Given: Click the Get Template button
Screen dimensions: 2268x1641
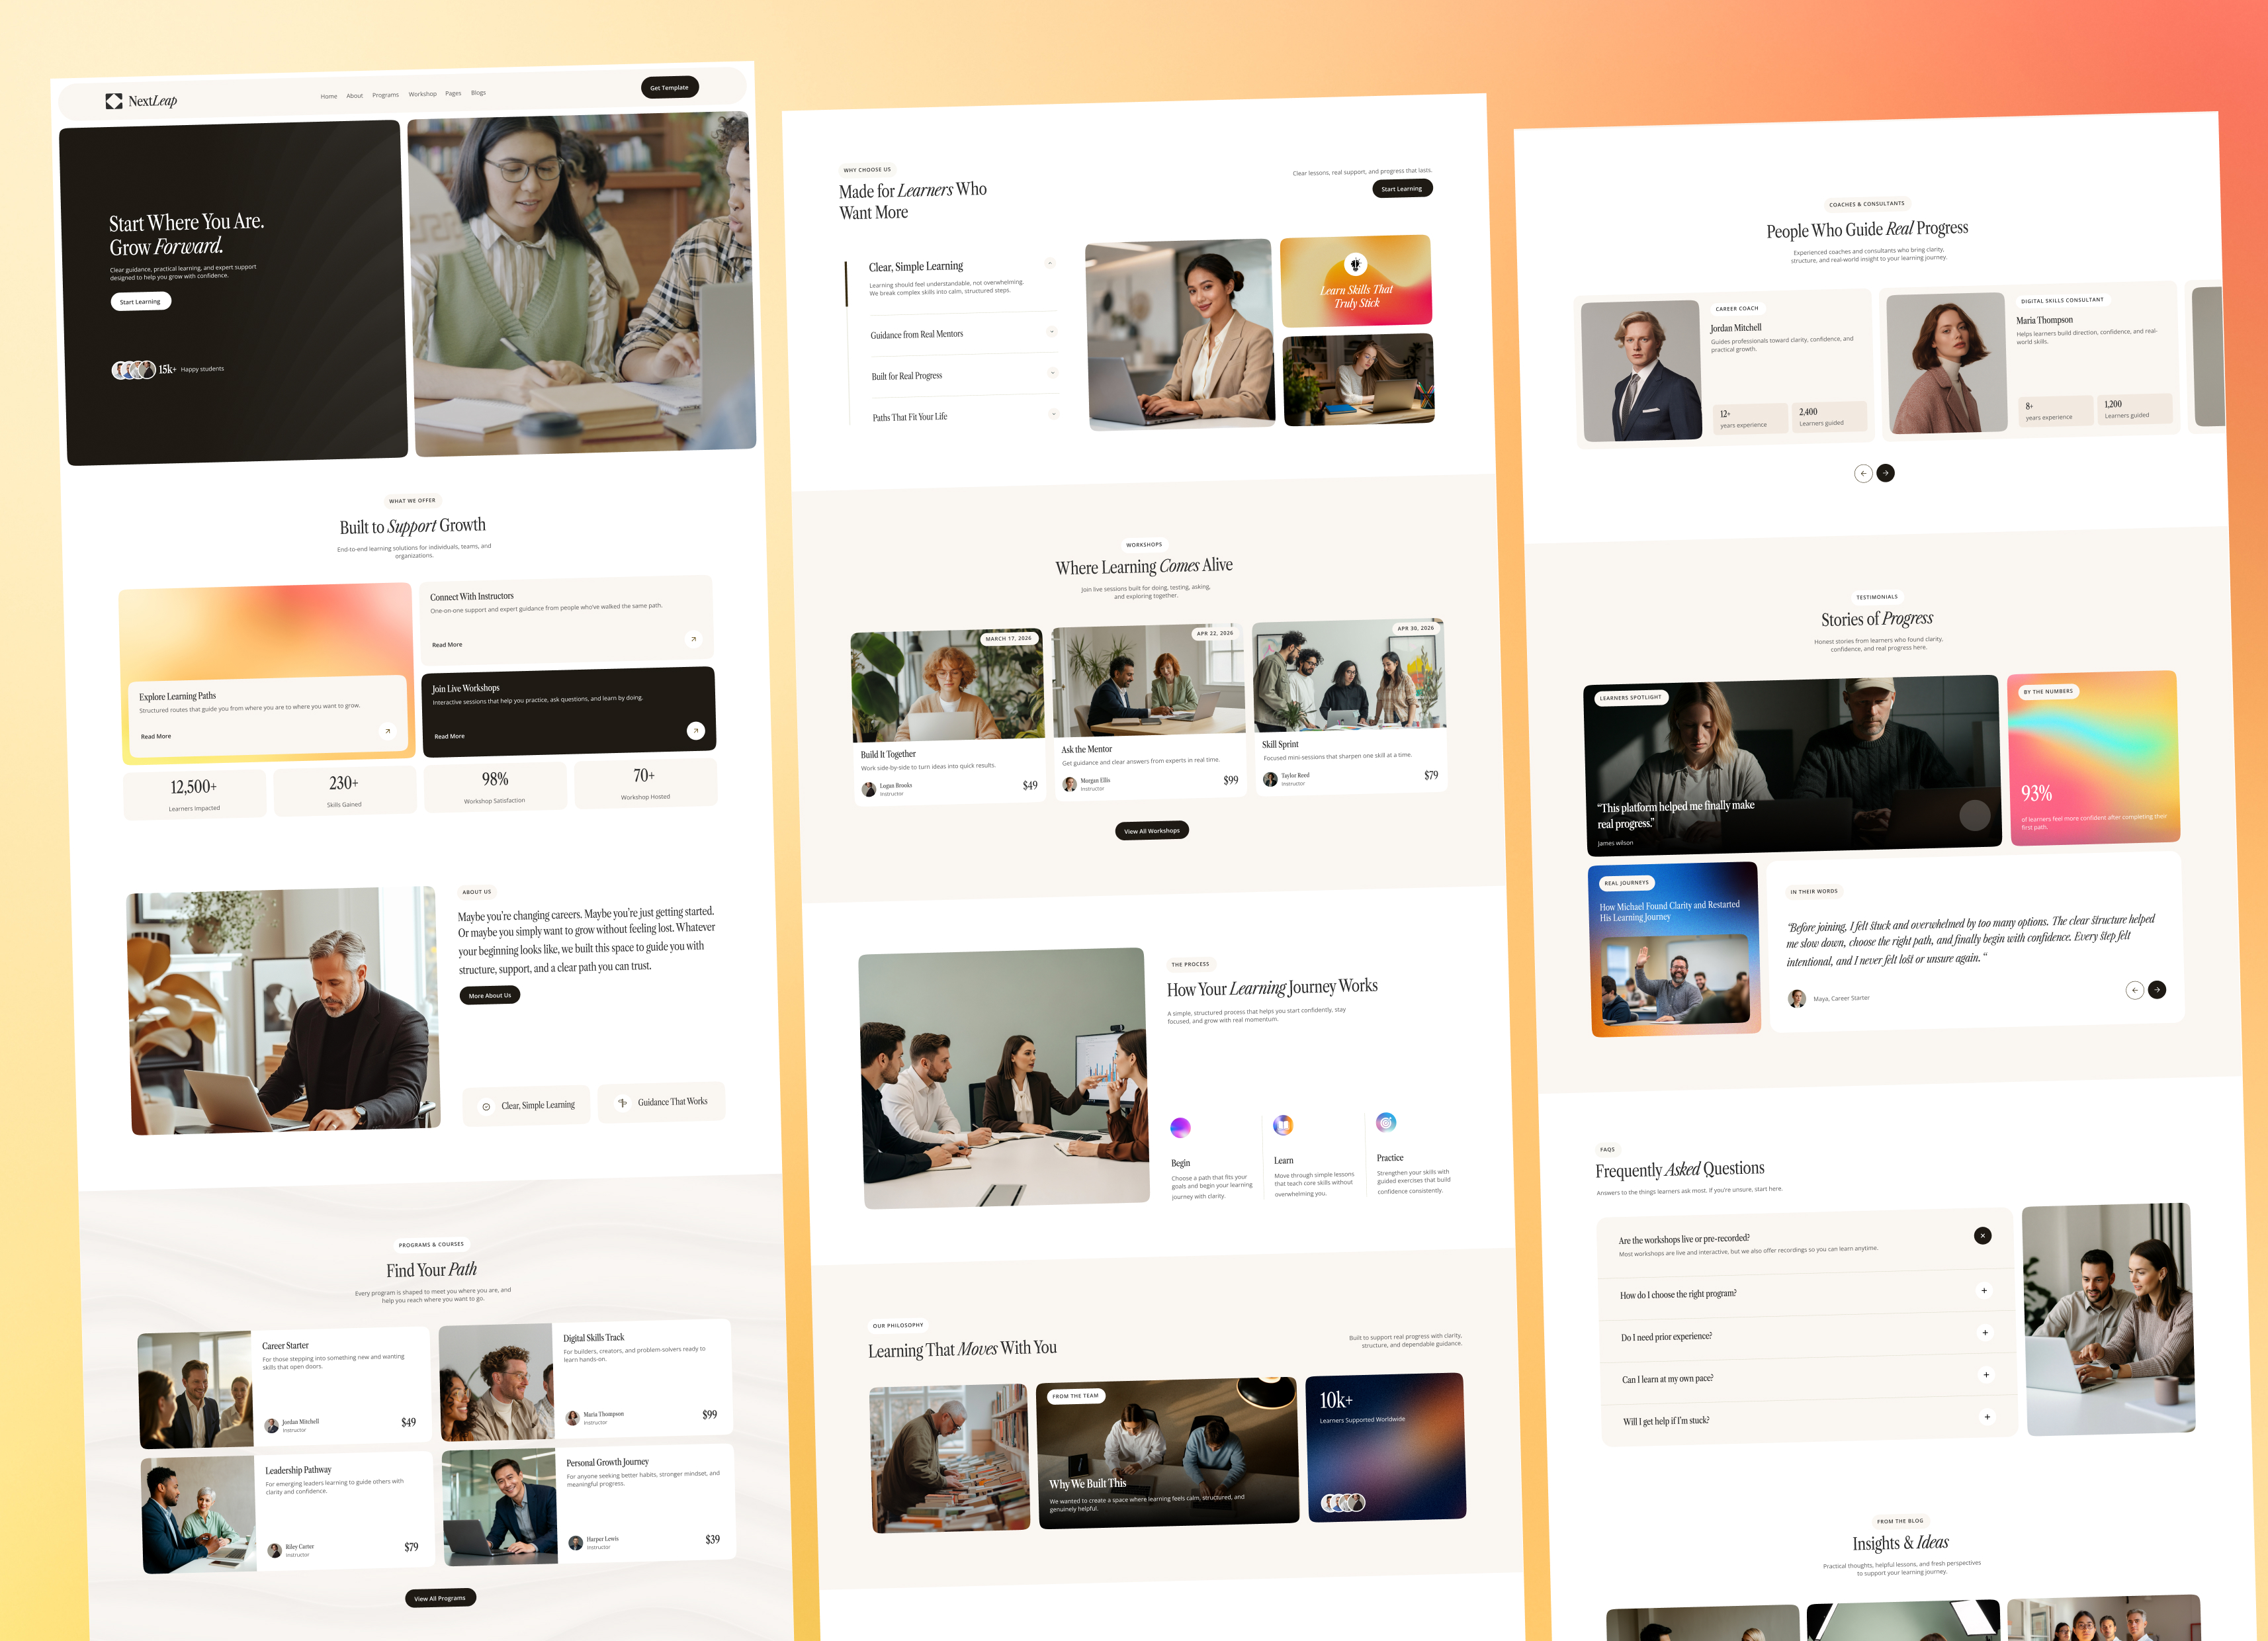Looking at the screenshot, I should (x=670, y=88).
